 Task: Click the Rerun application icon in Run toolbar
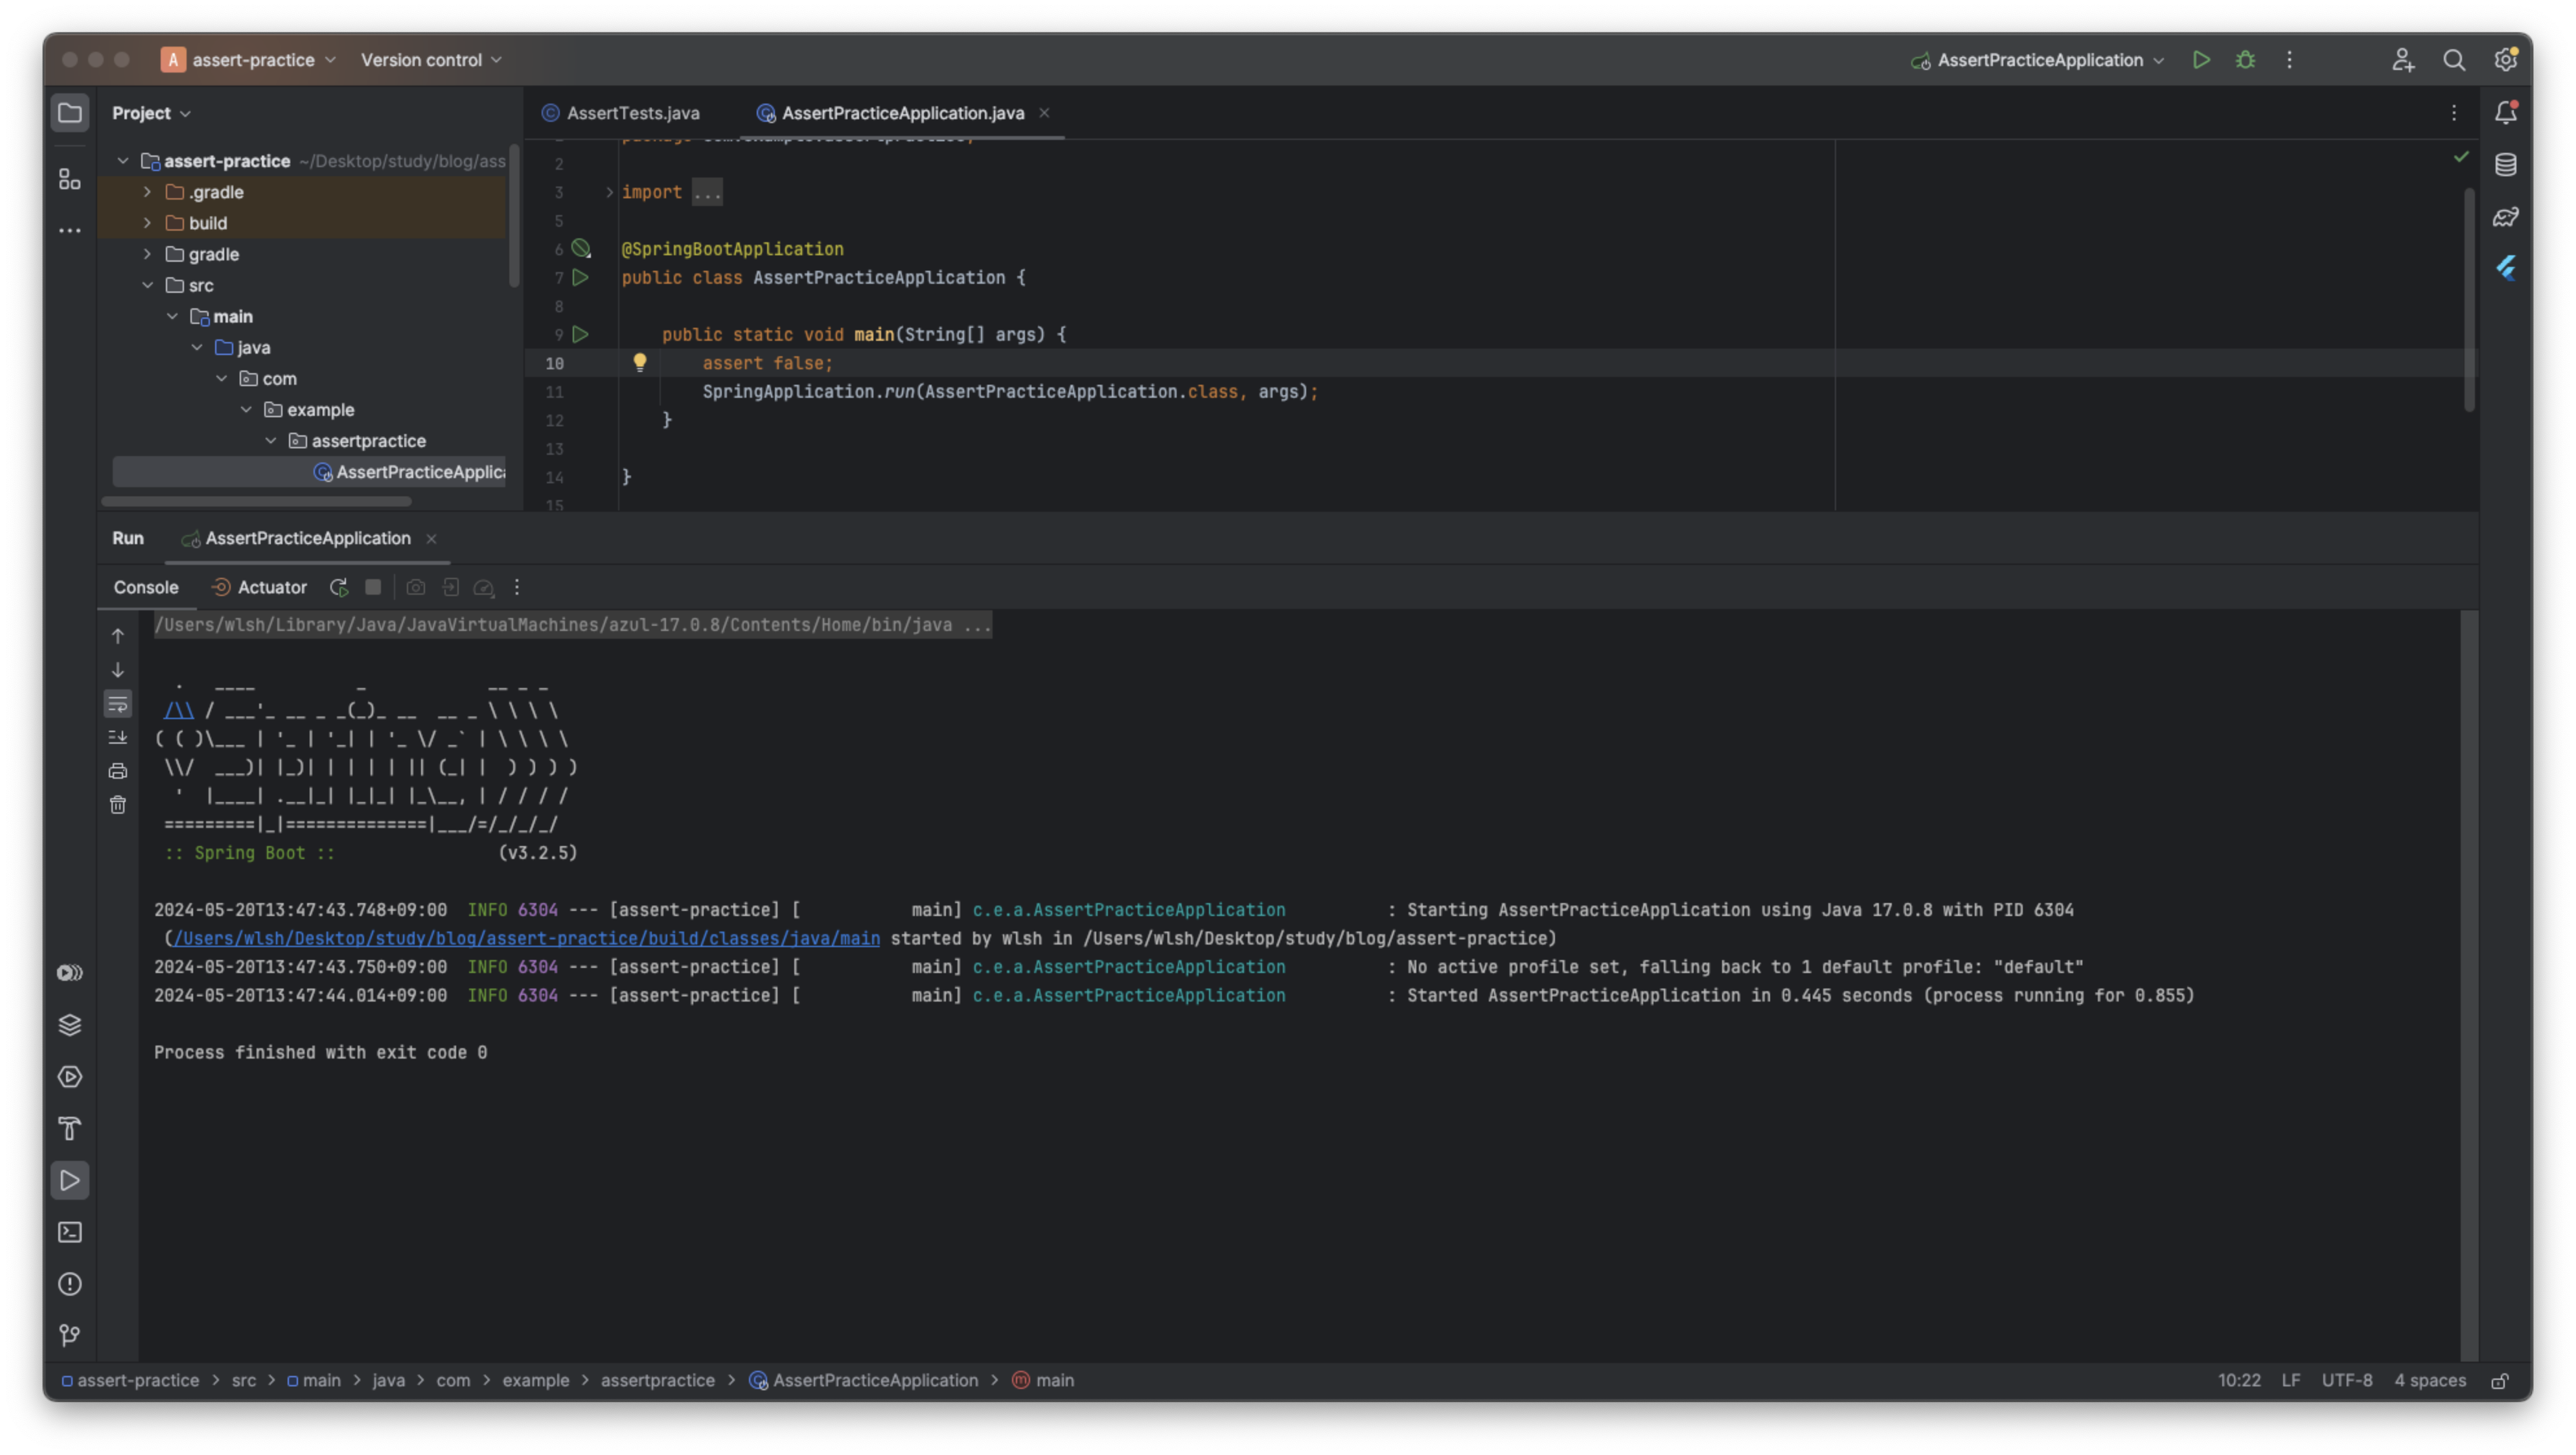339,587
